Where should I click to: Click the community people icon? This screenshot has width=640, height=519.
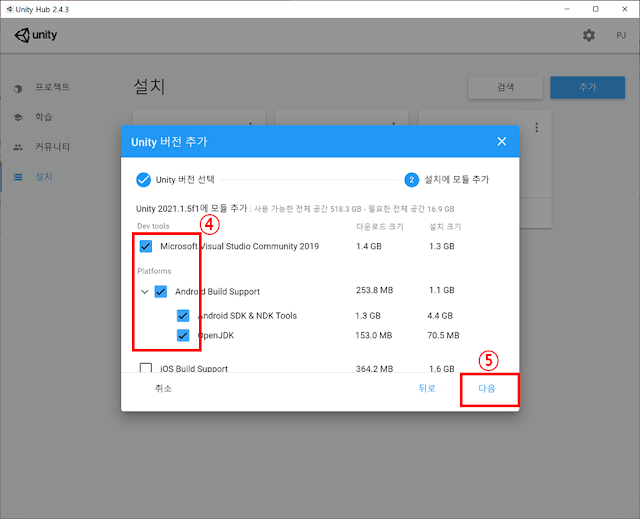pyautogui.click(x=18, y=147)
